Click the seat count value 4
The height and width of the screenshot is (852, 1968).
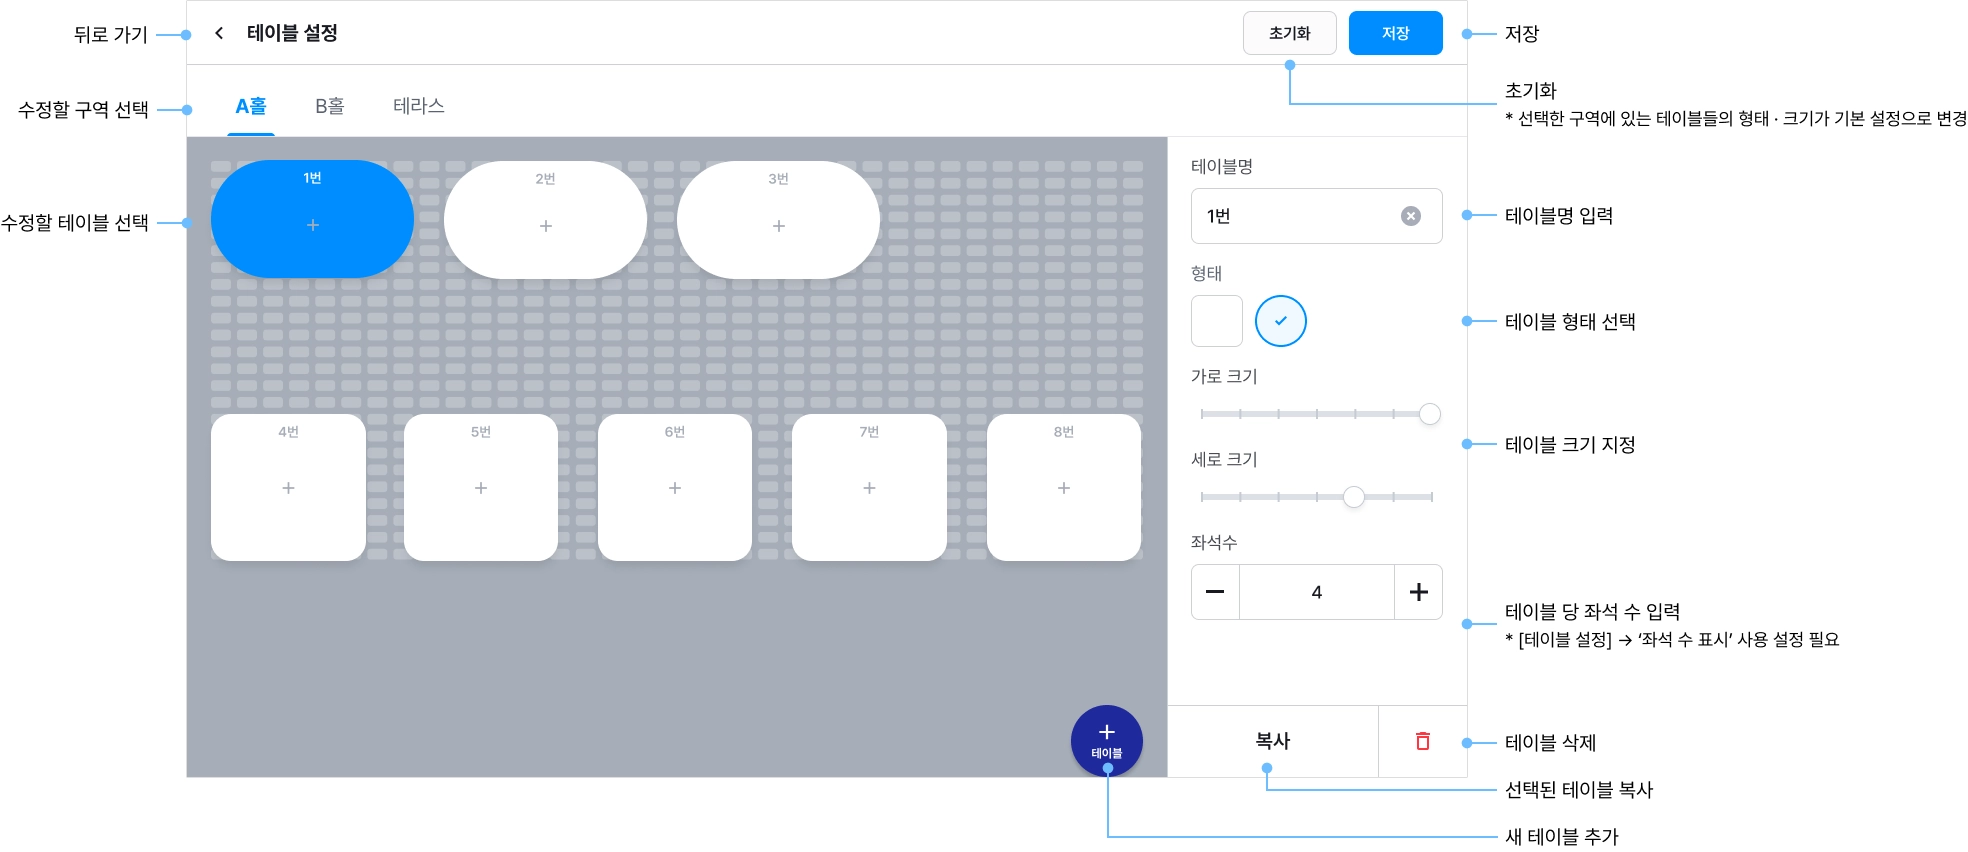pyautogui.click(x=1317, y=592)
